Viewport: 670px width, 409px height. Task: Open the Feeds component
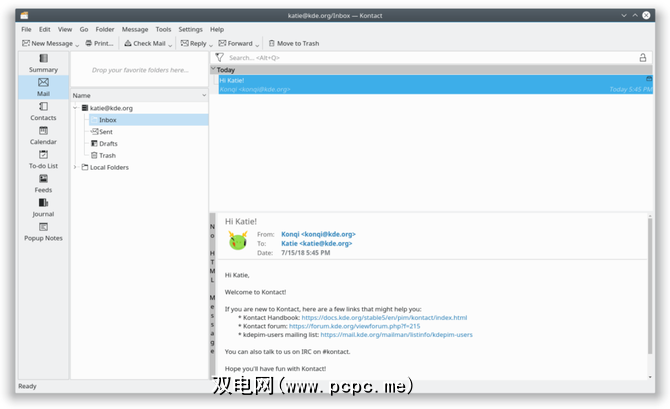coord(43,183)
